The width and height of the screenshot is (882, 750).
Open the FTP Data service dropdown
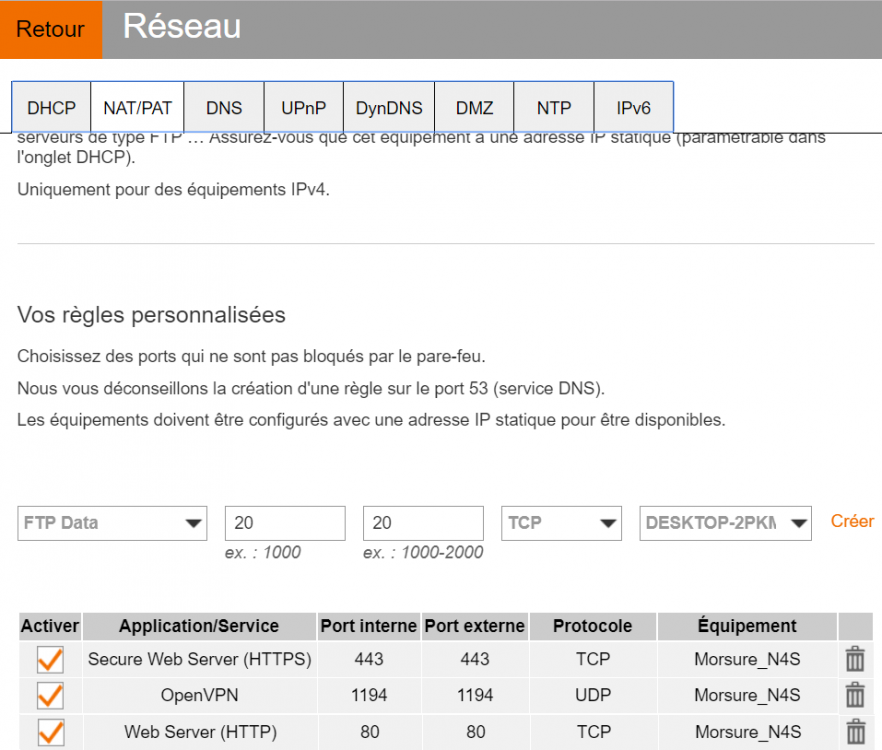[112, 523]
